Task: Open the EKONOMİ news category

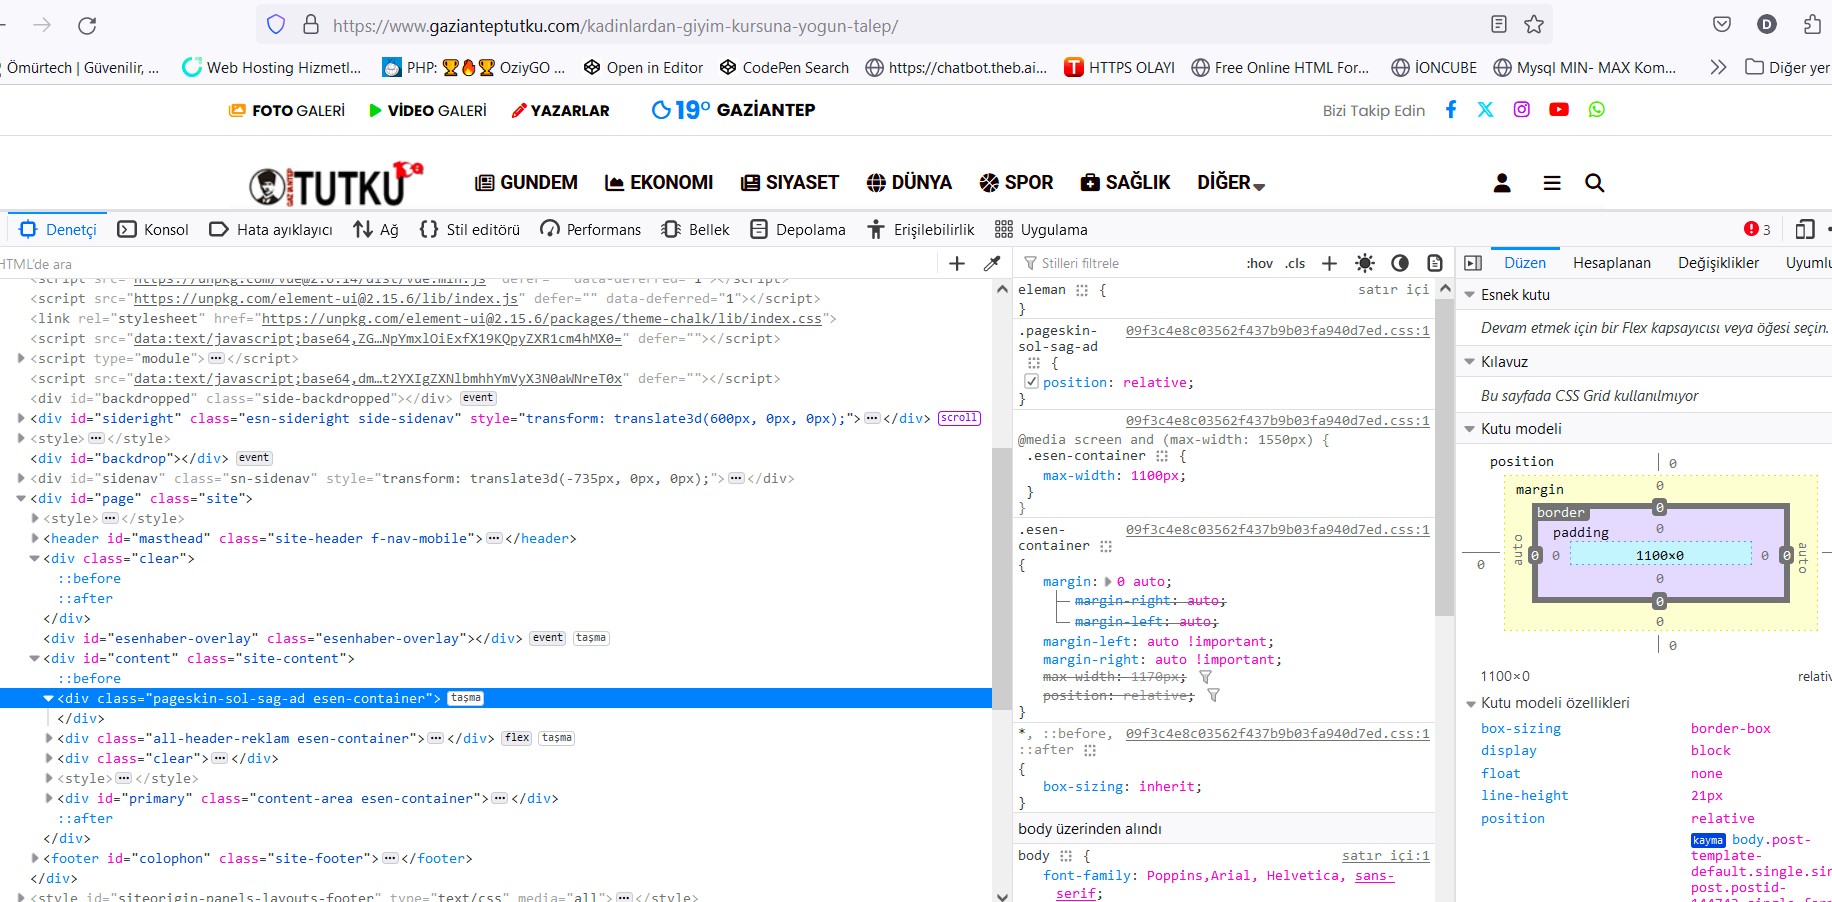Action: coord(659,182)
